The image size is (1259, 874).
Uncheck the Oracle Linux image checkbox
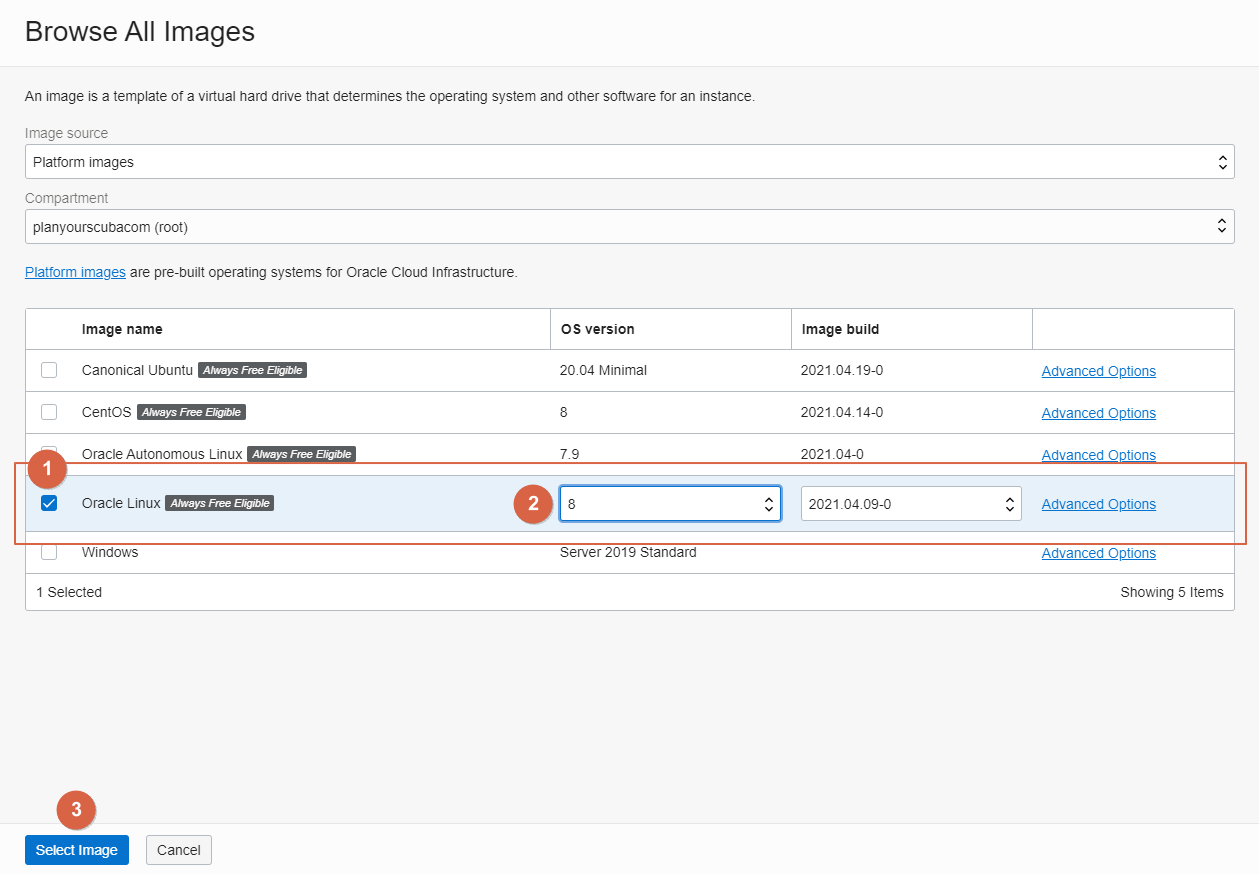point(49,503)
